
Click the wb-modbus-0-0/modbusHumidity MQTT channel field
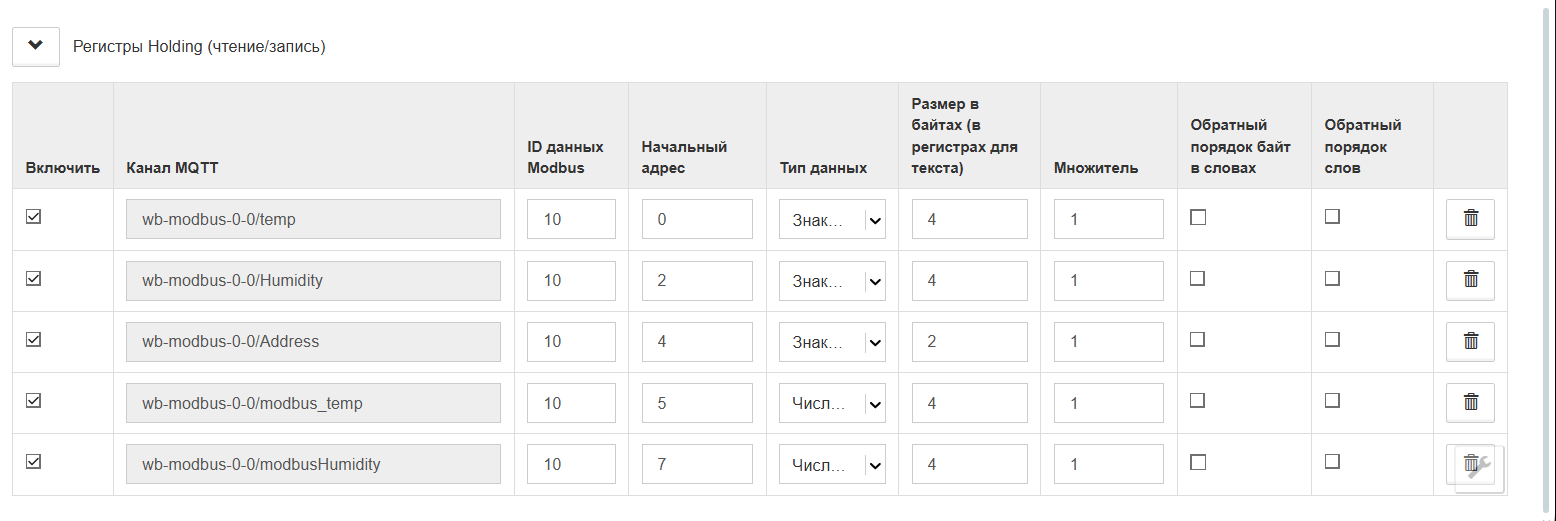(313, 464)
